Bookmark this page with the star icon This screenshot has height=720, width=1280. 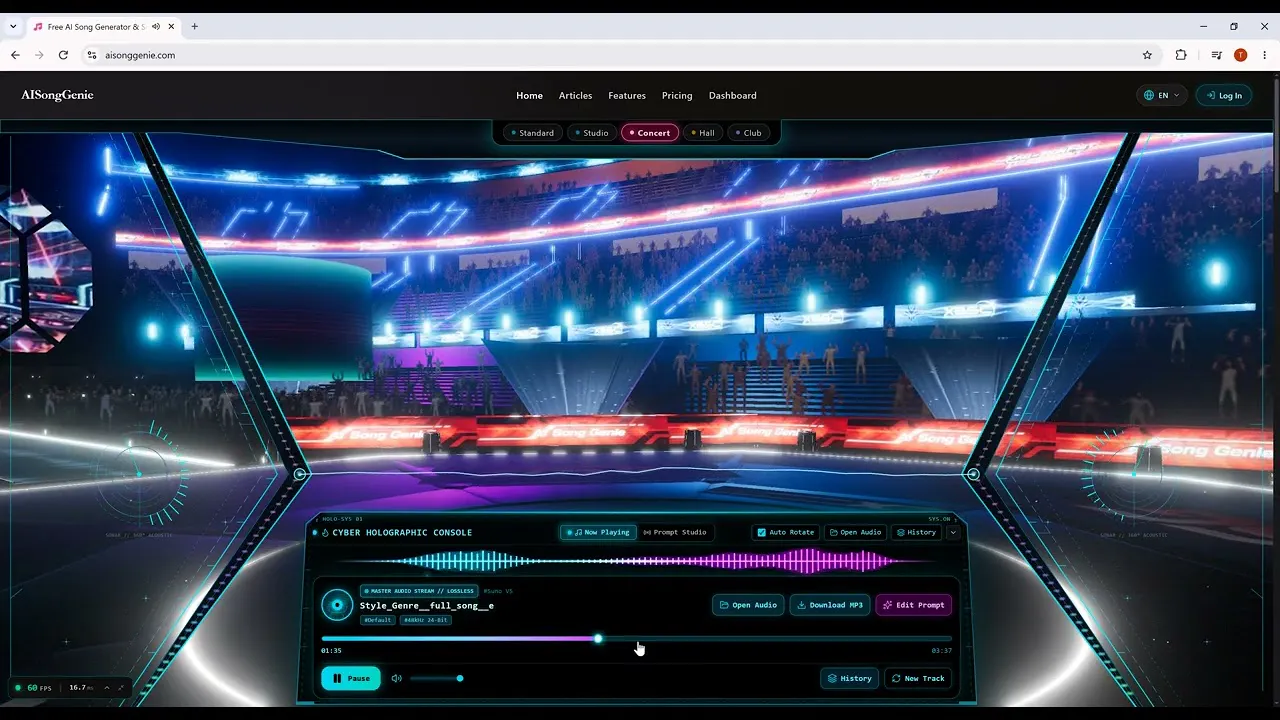coord(1147,55)
